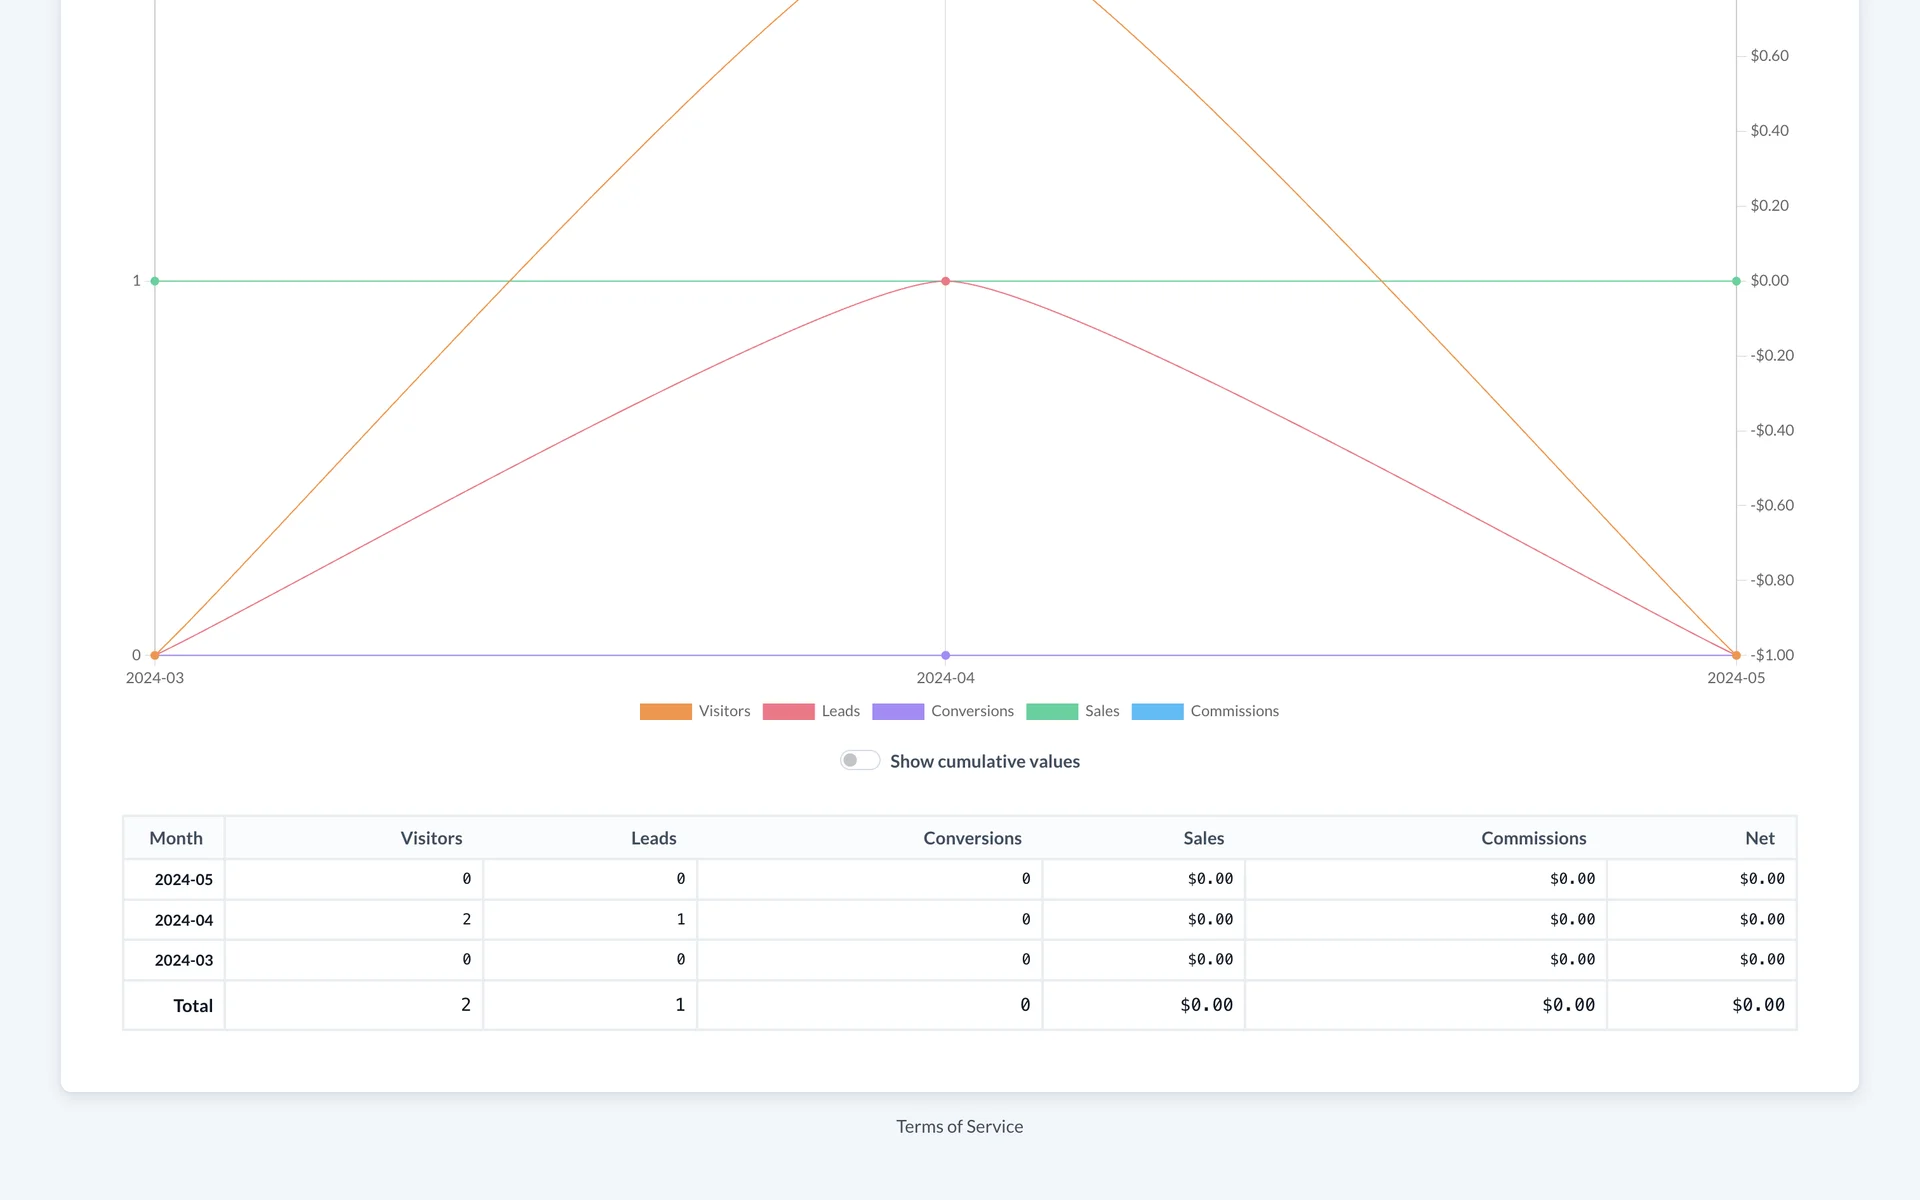Select the 2024-05 table row label
This screenshot has width=1920, height=1200.
click(184, 880)
